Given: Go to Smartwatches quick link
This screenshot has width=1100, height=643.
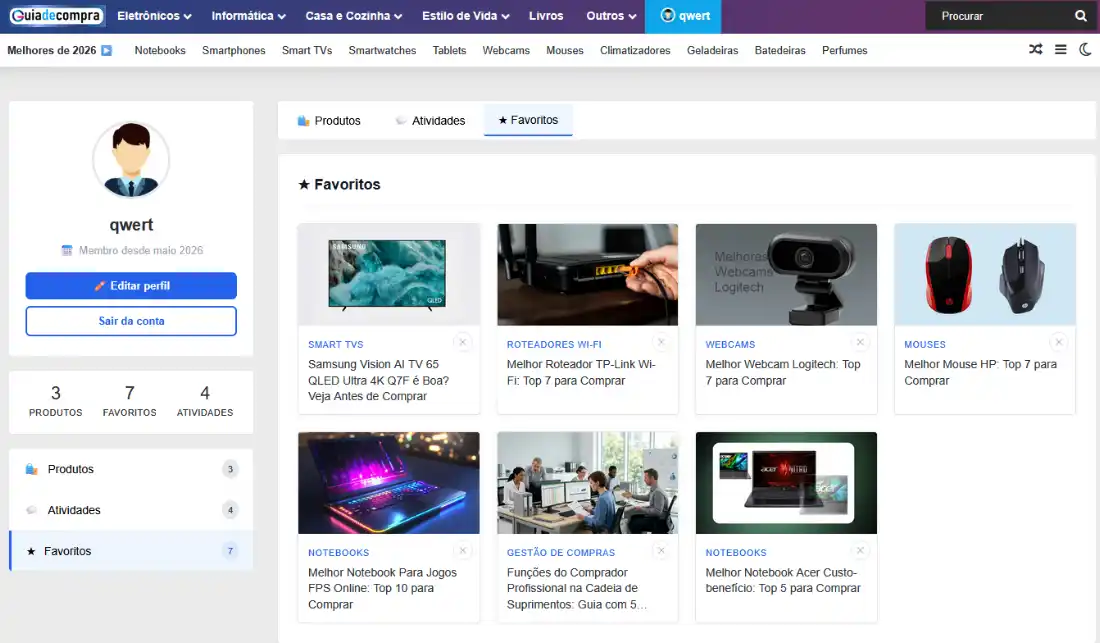Looking at the screenshot, I should [382, 50].
